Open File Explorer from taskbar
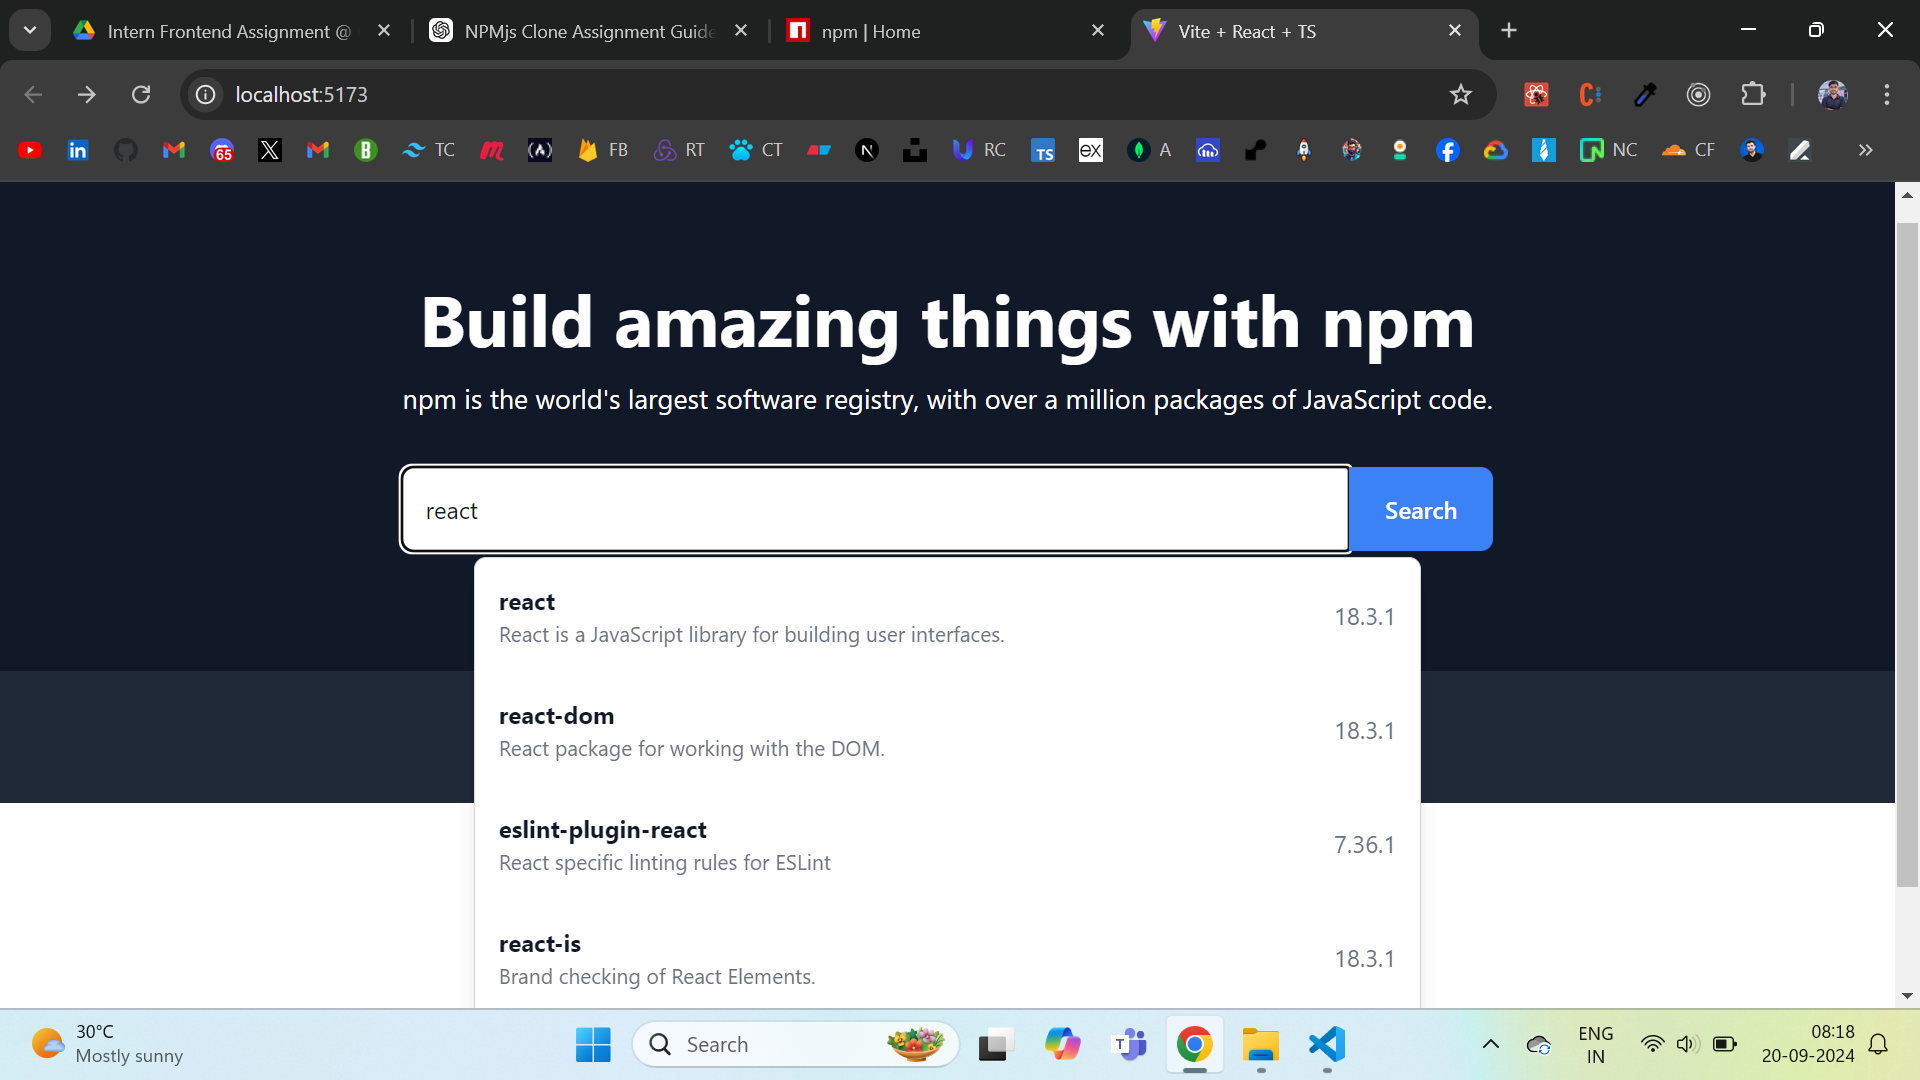1920x1080 pixels. (x=1261, y=1044)
